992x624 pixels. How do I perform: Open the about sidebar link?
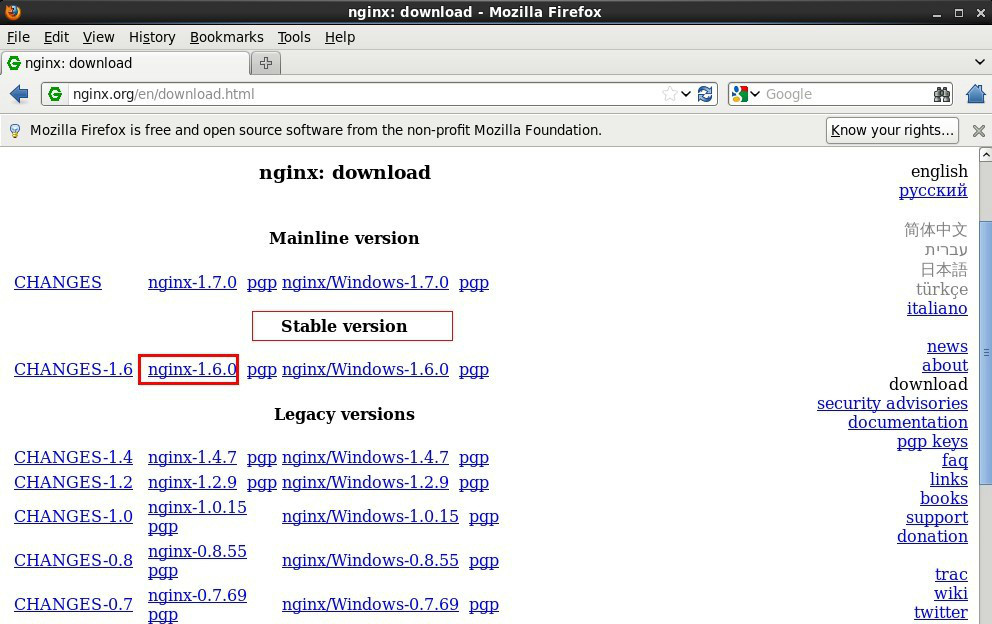pos(945,365)
